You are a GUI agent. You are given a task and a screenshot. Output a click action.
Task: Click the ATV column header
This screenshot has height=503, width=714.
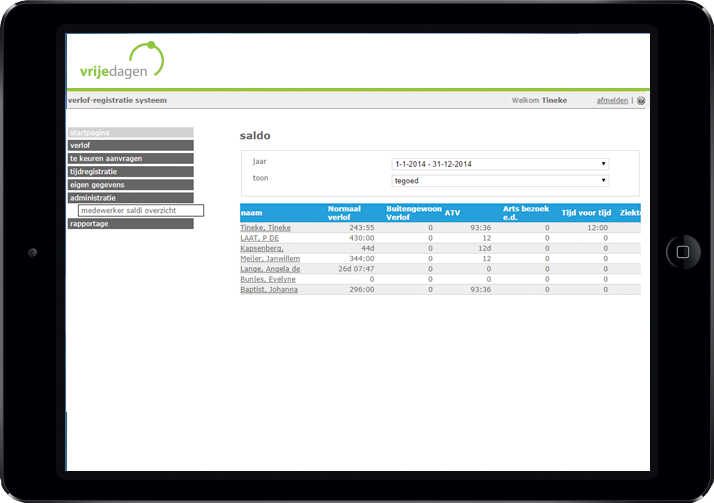tap(452, 213)
